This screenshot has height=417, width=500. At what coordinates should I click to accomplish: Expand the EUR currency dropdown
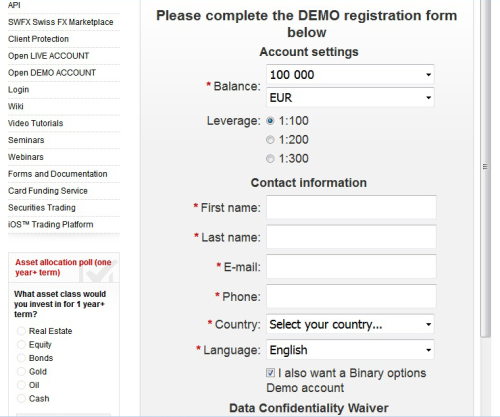[x=350, y=97]
